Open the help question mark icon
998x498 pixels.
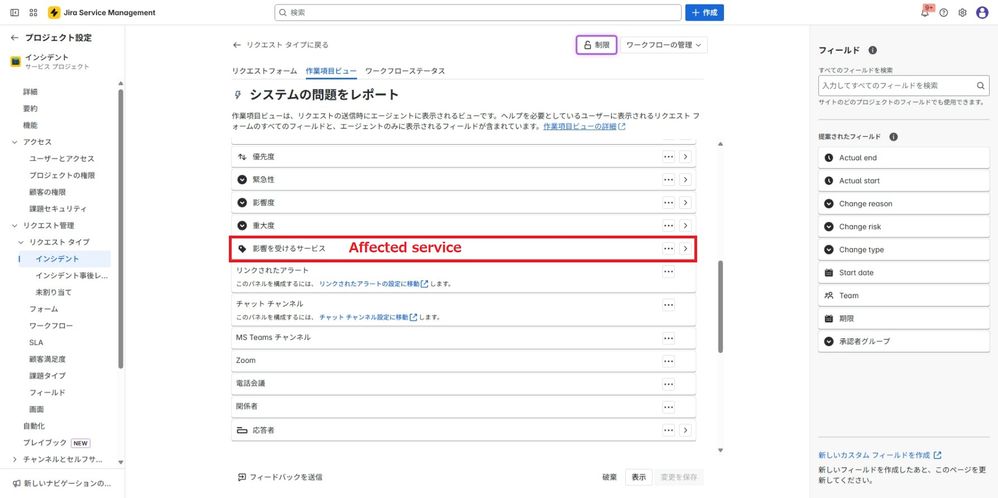click(944, 13)
